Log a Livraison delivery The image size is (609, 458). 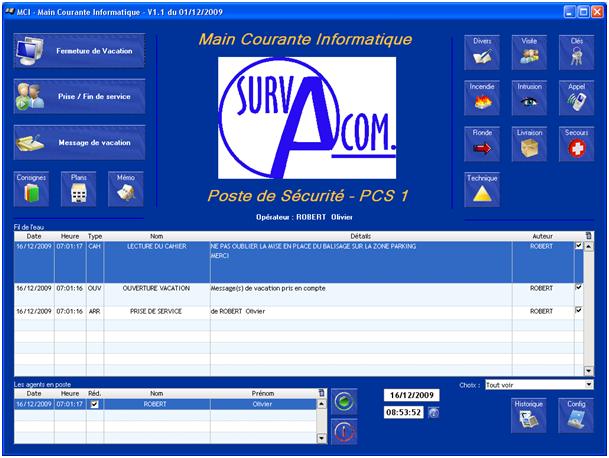(x=529, y=144)
